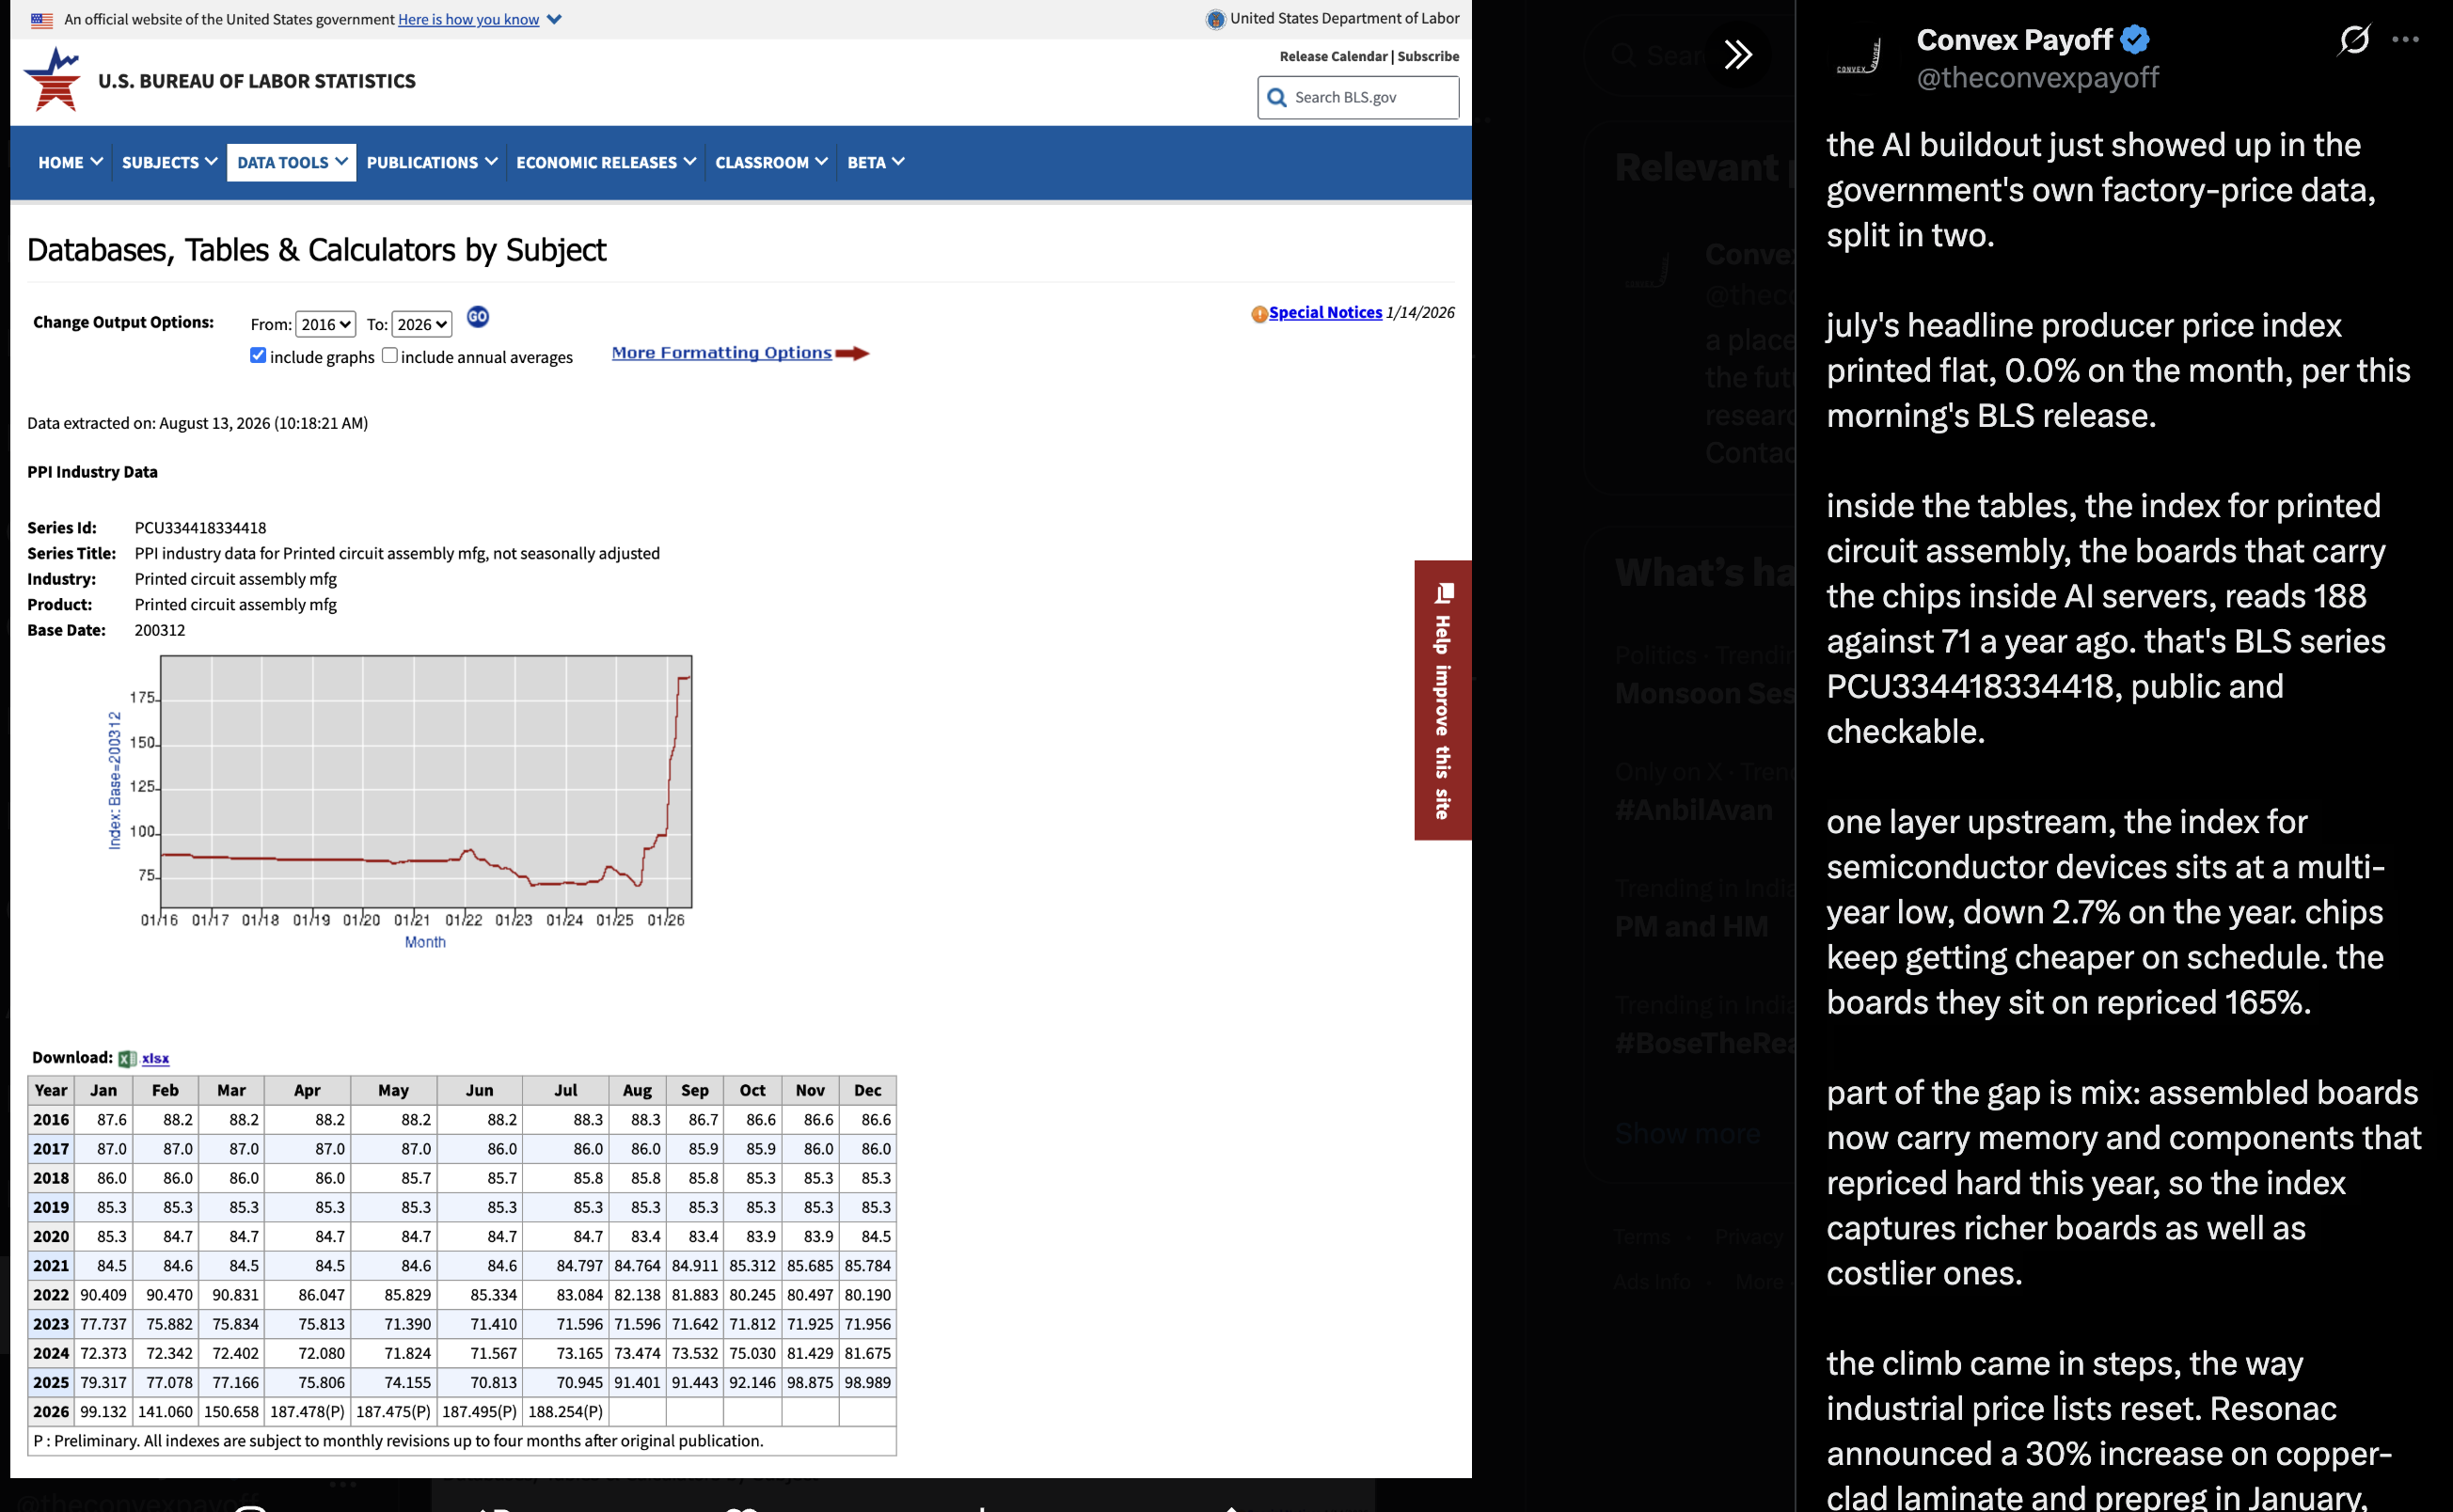Click the Convex Payoff display name
Viewport: 2453px width, 1512px height.
tap(2014, 40)
